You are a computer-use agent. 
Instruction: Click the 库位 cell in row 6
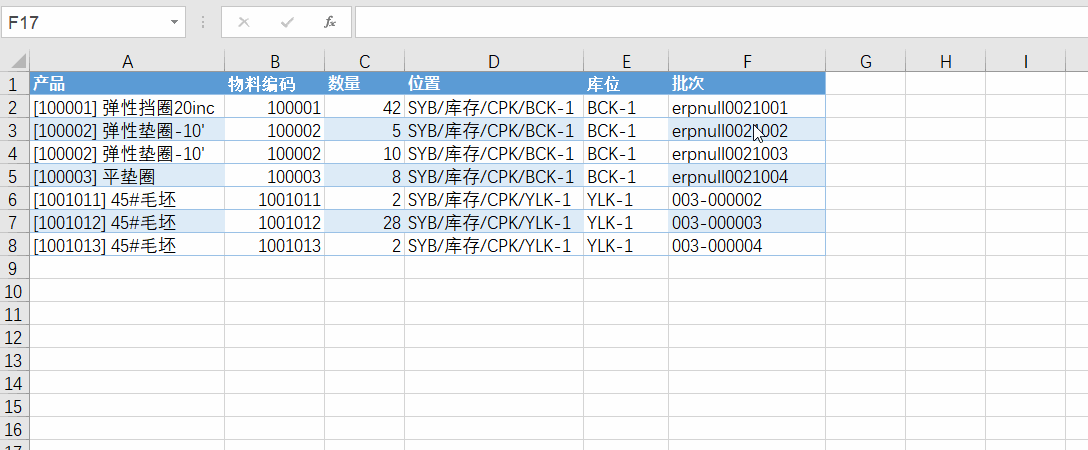626,199
